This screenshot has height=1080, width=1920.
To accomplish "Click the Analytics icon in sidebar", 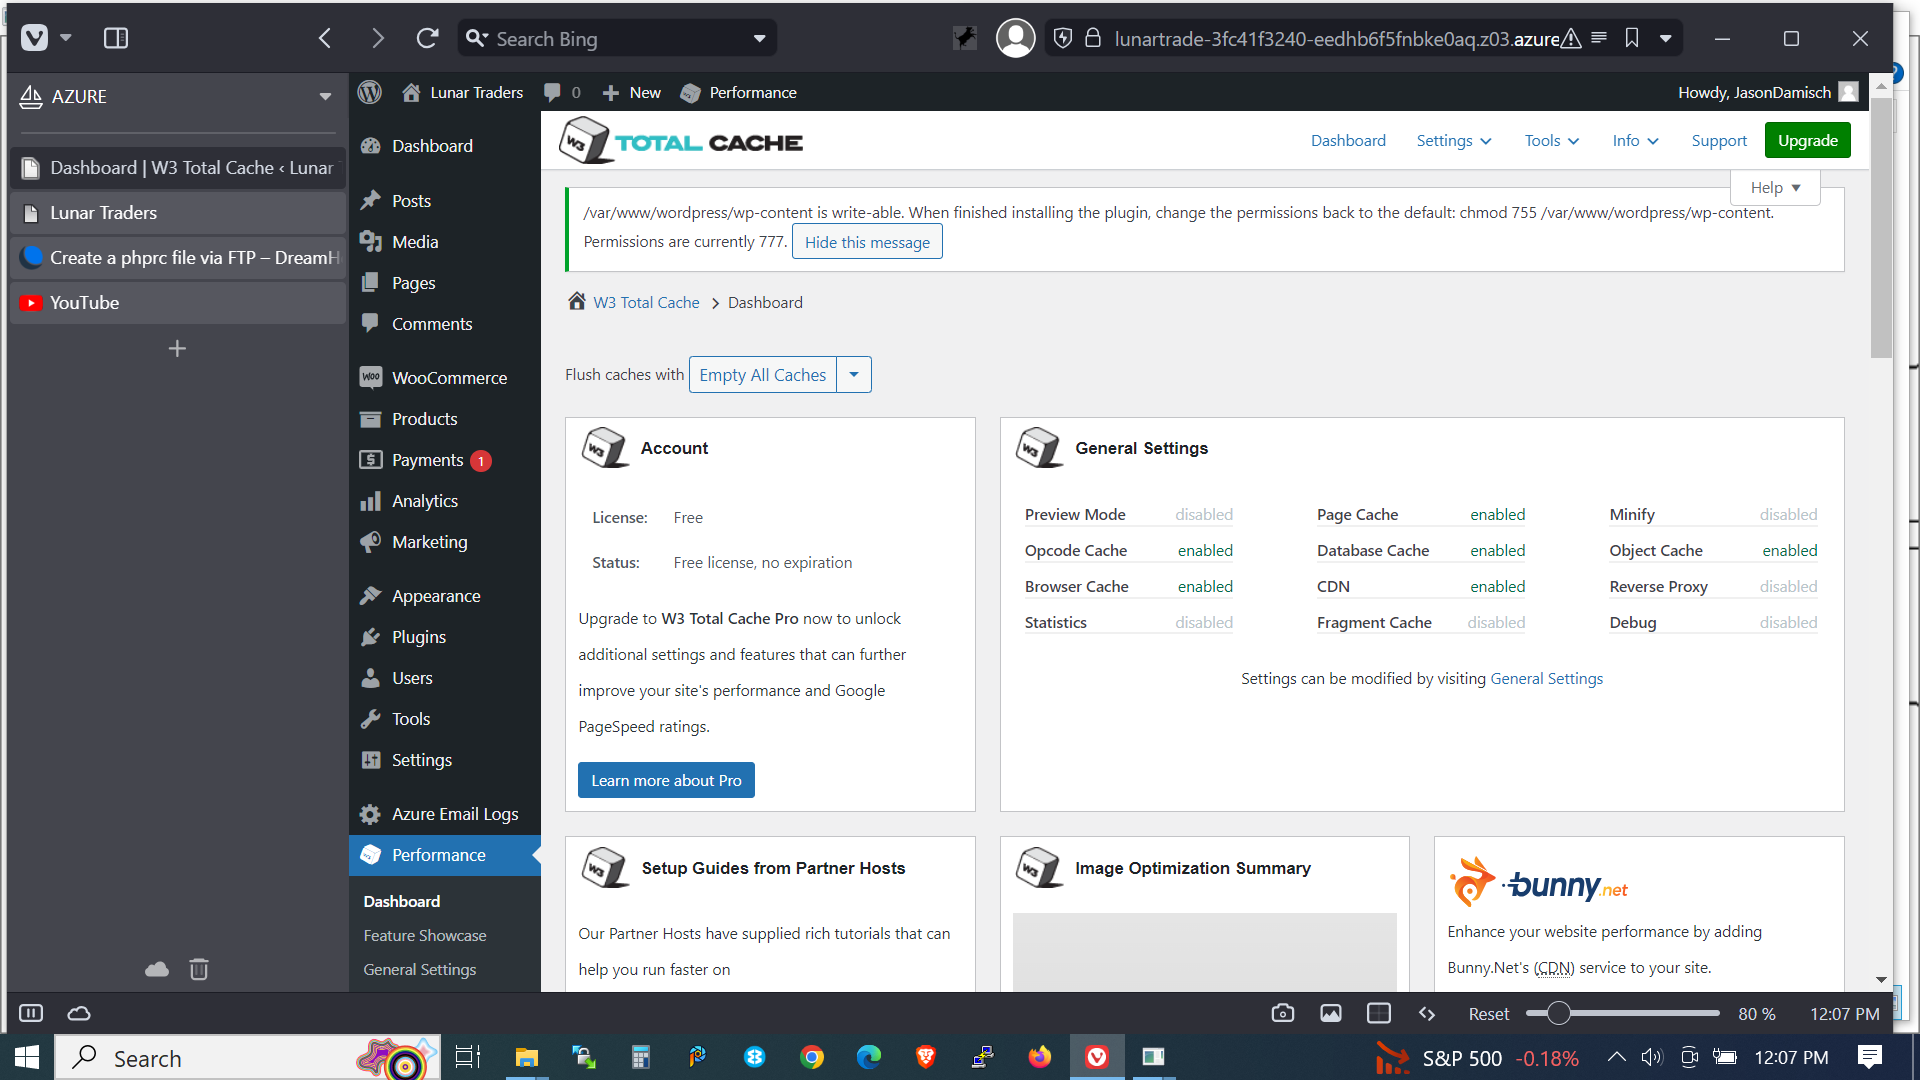I will (x=371, y=500).
